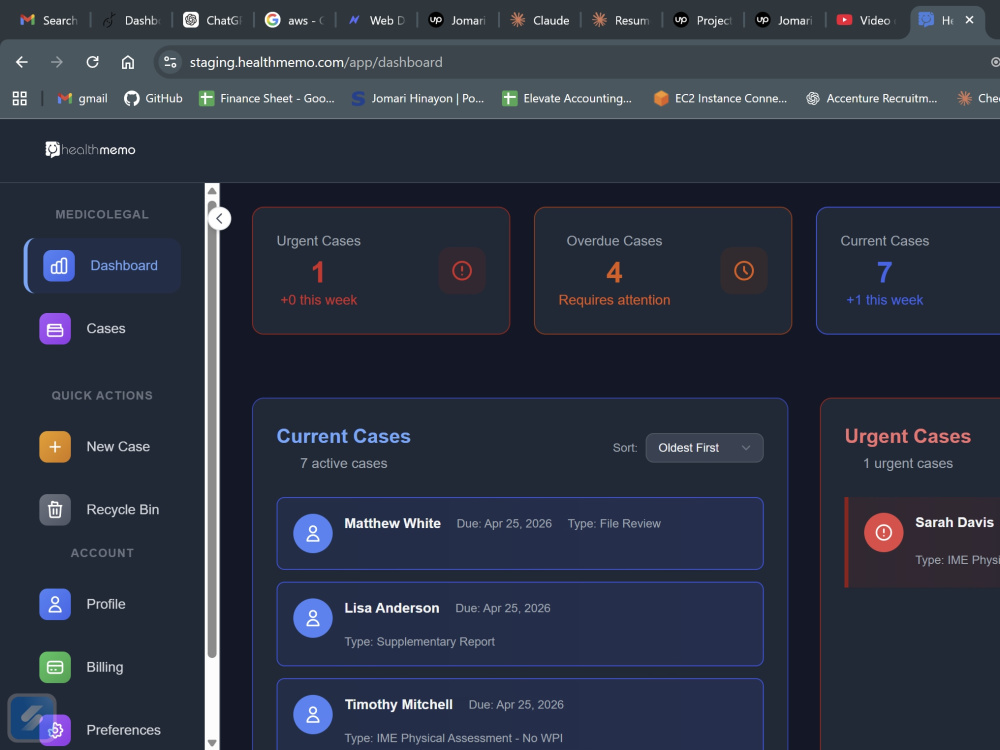Click 'Requires attention' text
The width and height of the screenshot is (1000, 750).
coord(614,300)
